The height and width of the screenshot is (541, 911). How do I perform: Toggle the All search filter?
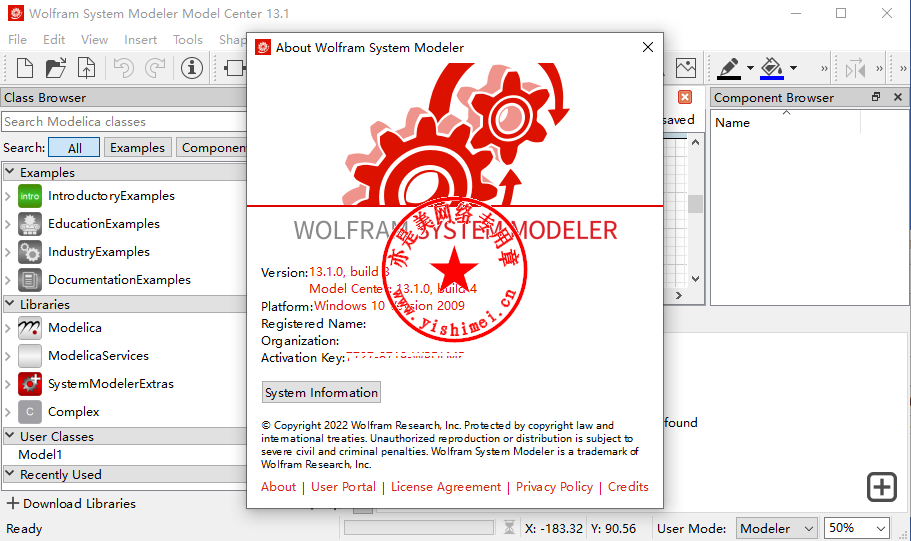point(74,148)
